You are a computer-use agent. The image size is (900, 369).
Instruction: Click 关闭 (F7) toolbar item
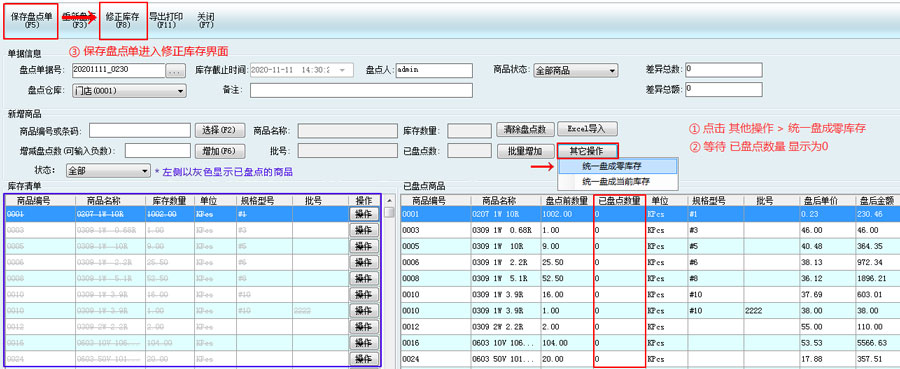[x=205, y=21]
